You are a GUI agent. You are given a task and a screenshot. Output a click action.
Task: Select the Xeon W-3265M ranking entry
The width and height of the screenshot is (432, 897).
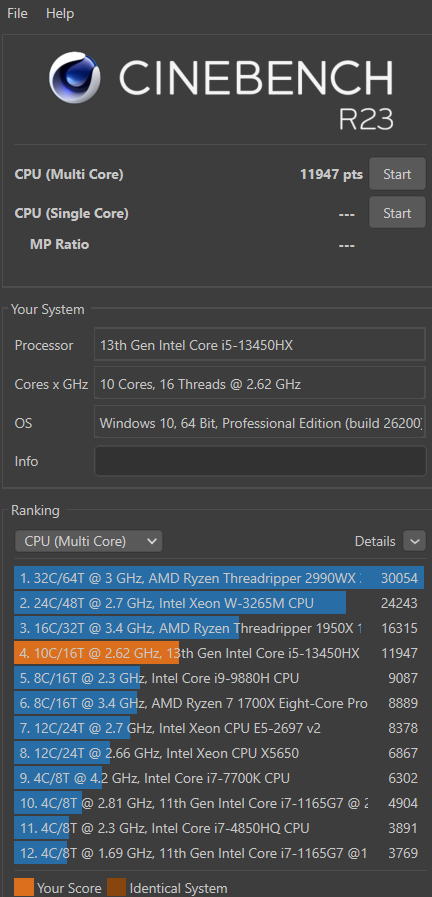click(219, 603)
